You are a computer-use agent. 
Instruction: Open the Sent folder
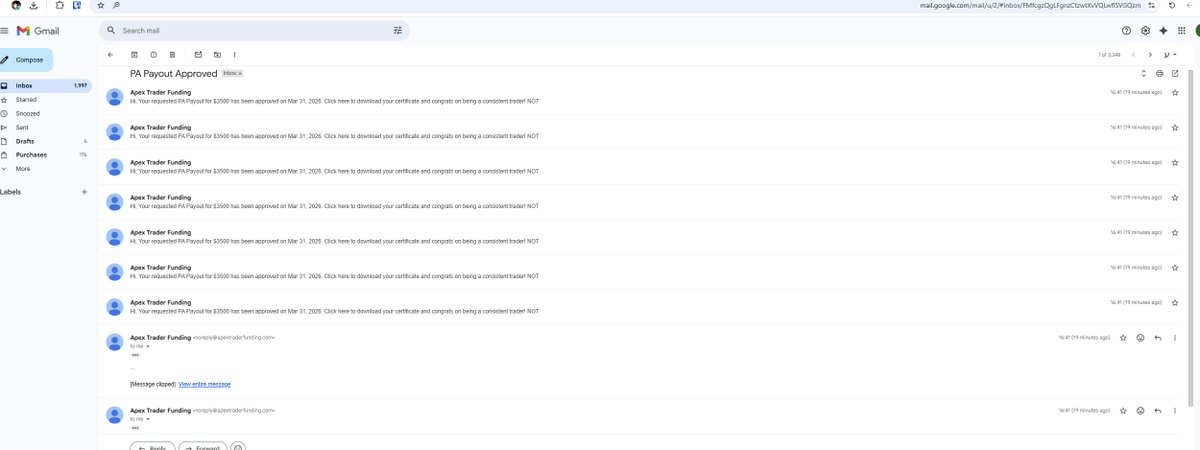coord(46,128)
